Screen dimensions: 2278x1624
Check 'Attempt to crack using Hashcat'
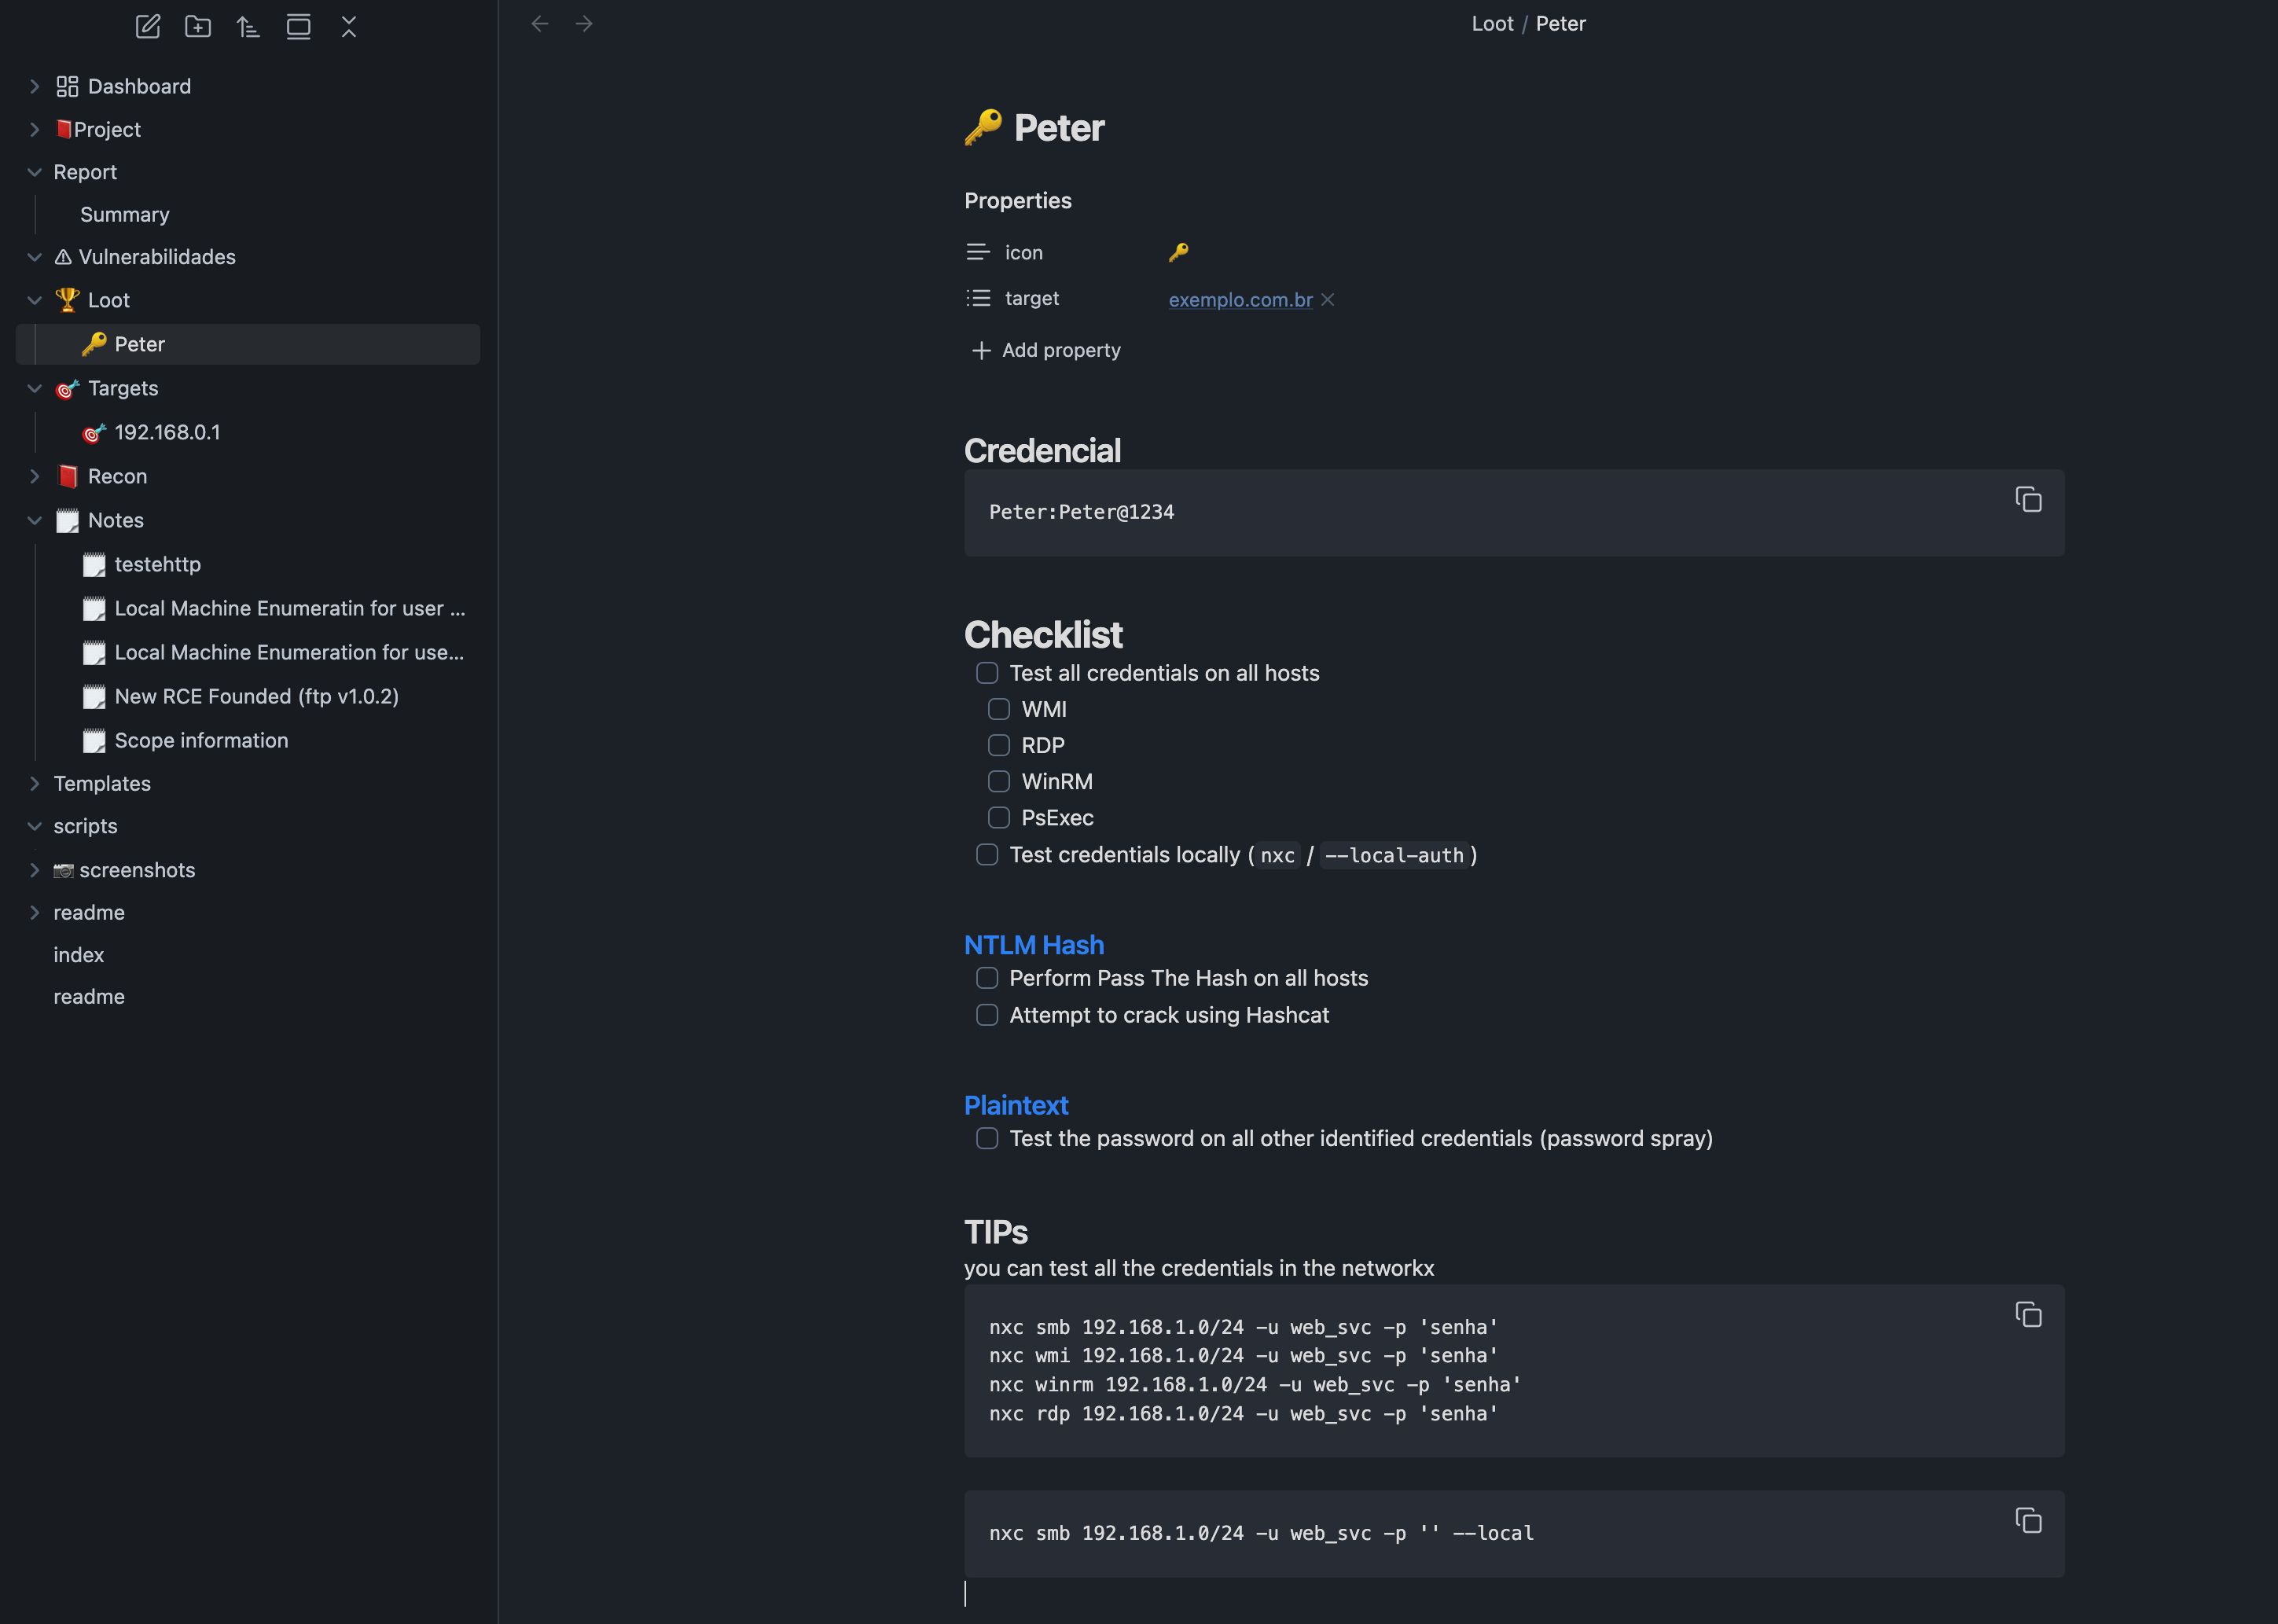(987, 1015)
